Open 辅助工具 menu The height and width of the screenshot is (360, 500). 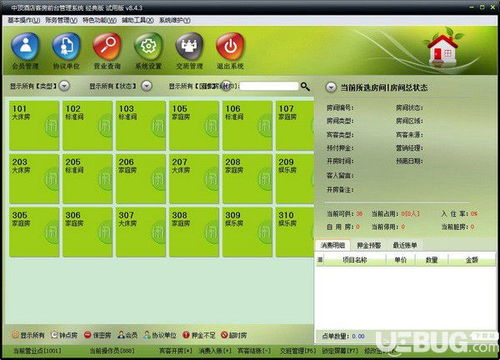click(x=137, y=20)
